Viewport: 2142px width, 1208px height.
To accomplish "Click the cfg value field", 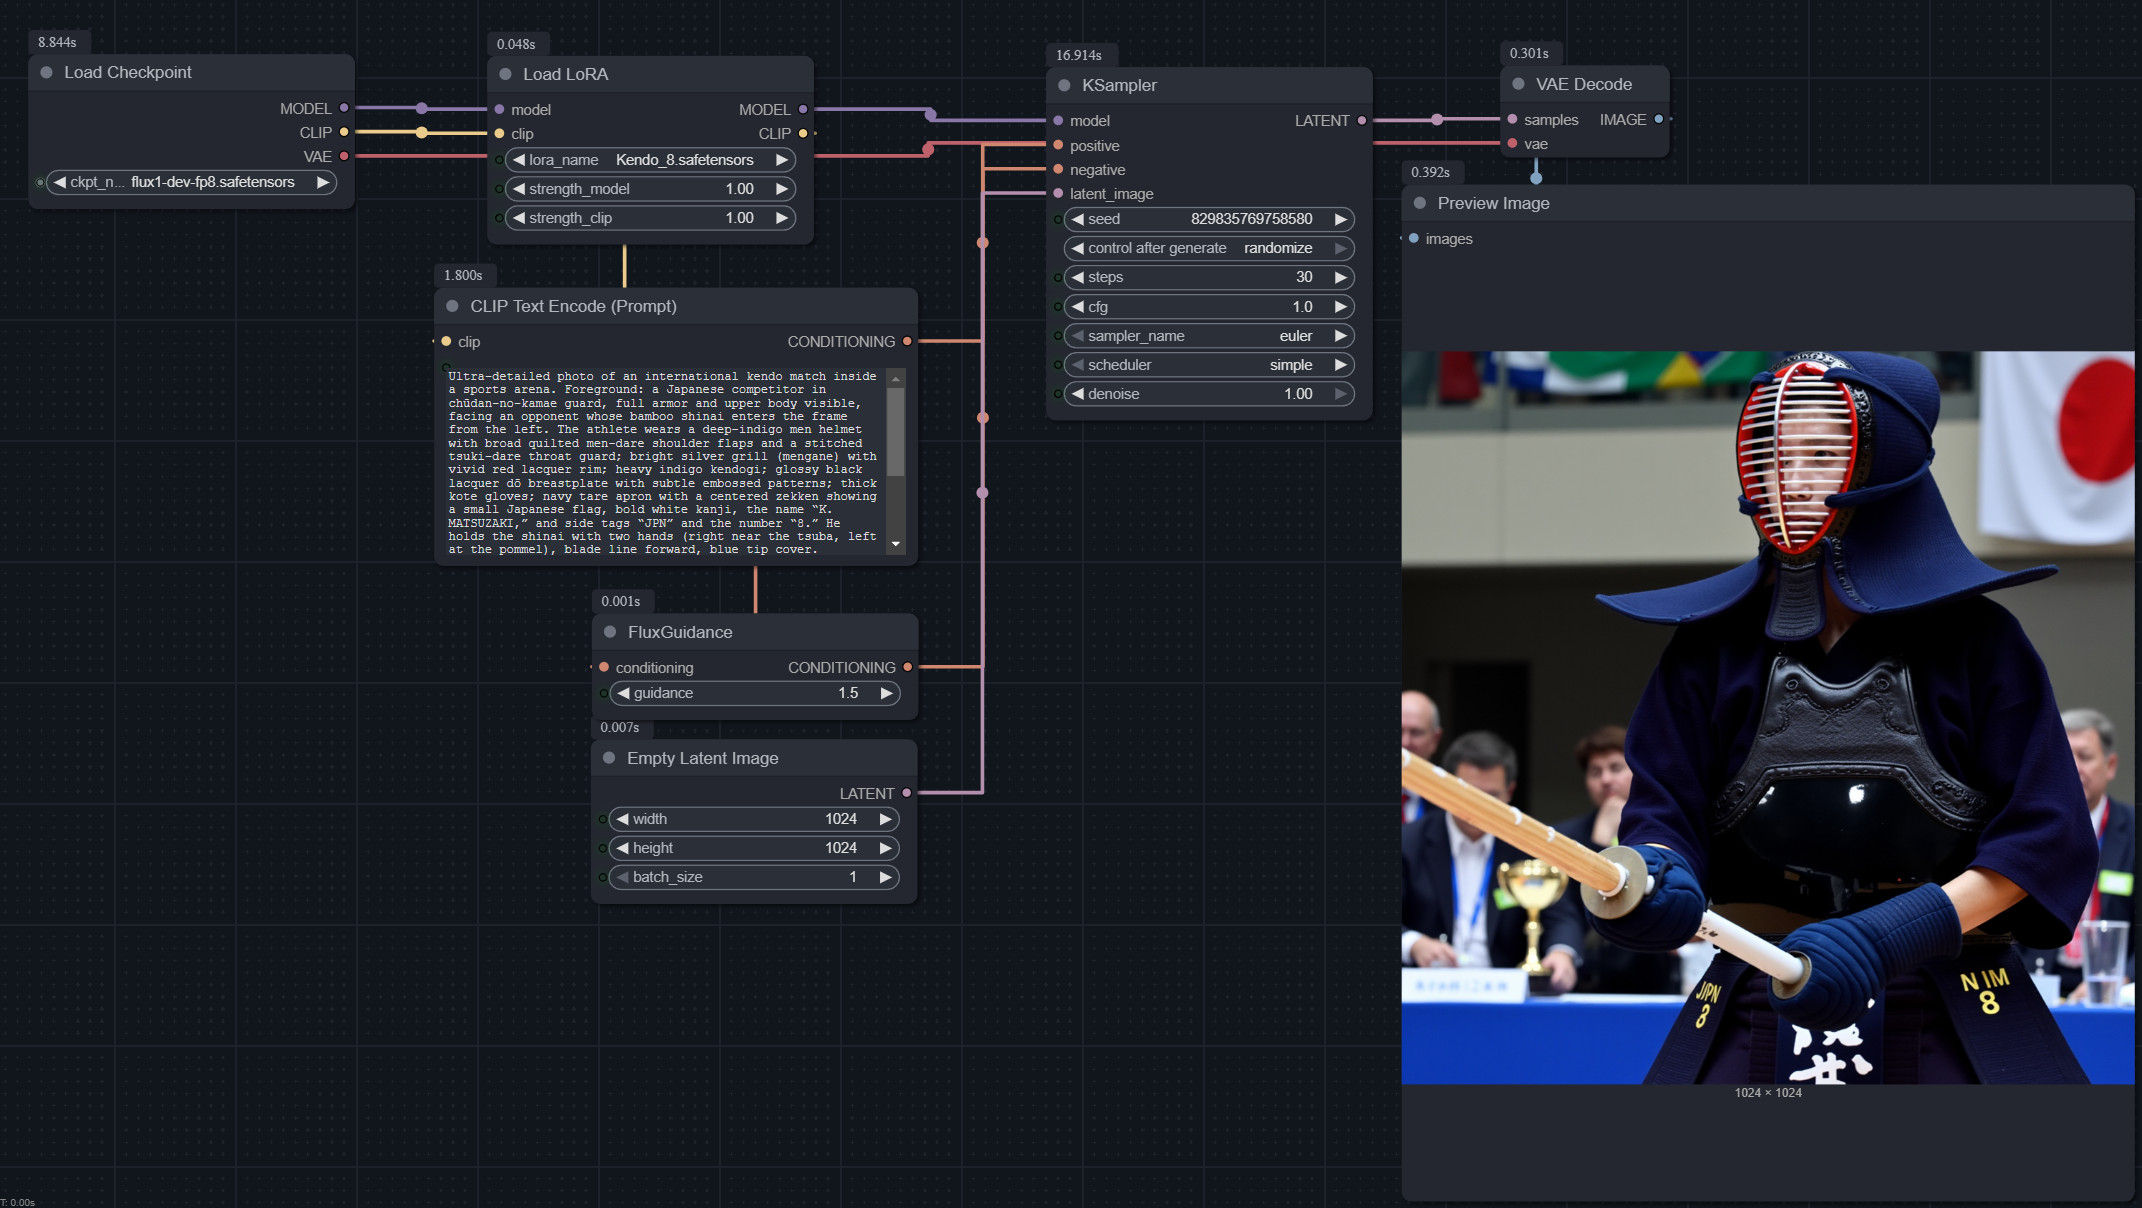I will click(1209, 307).
